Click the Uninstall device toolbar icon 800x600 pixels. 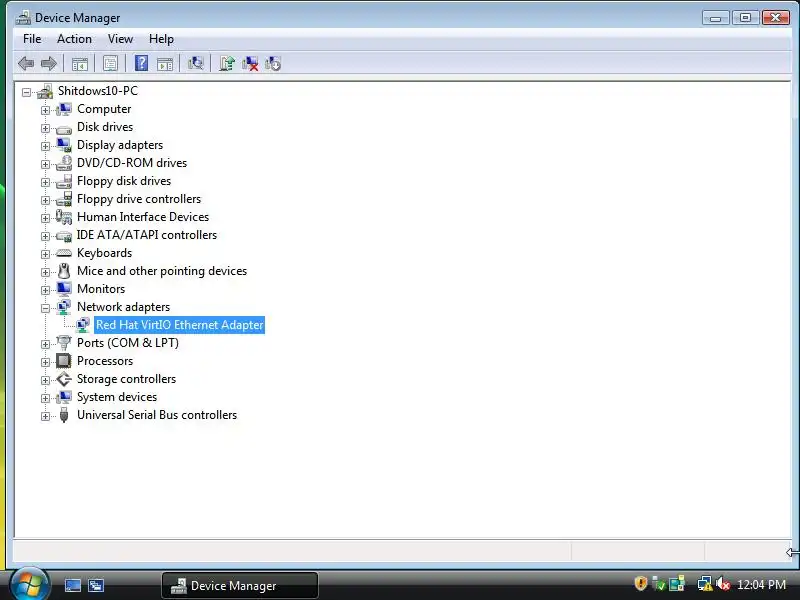(250, 63)
